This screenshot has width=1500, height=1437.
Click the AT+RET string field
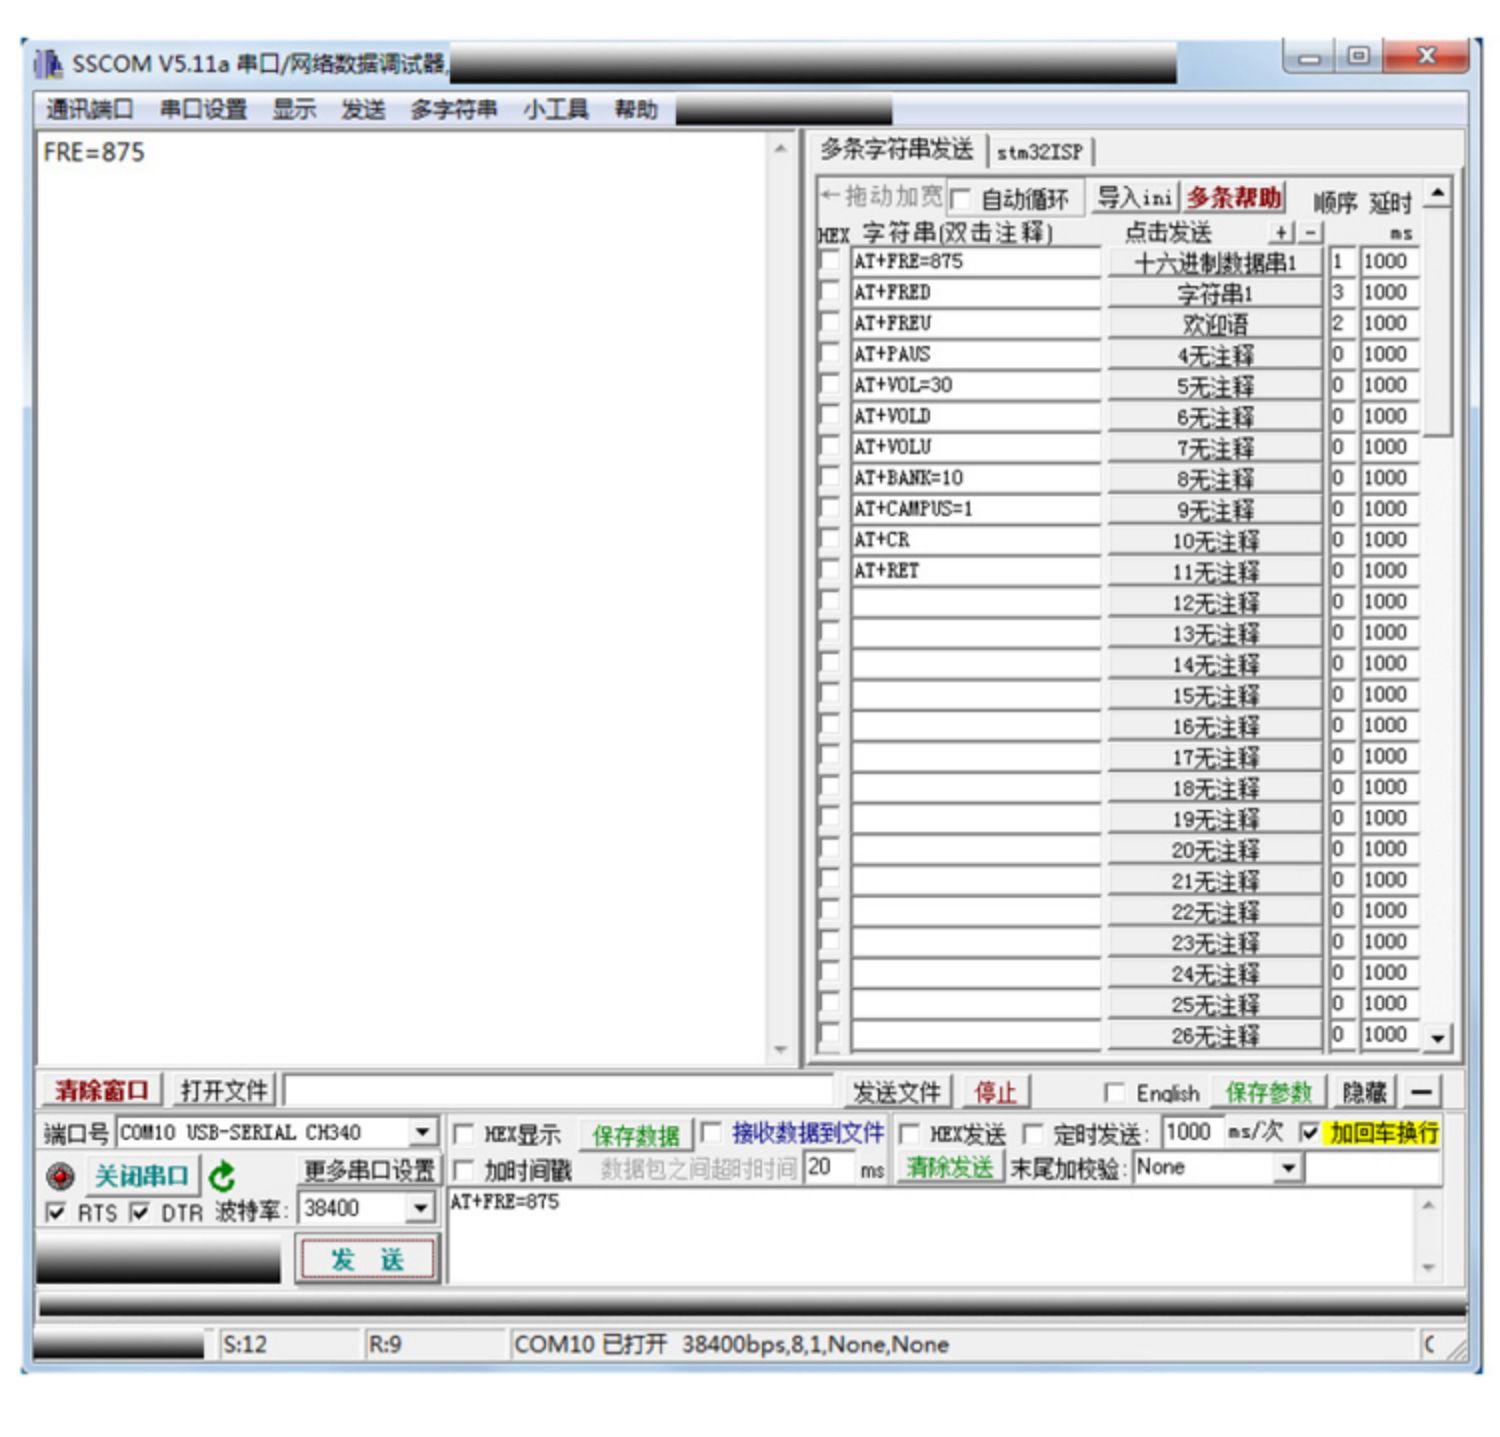(975, 571)
